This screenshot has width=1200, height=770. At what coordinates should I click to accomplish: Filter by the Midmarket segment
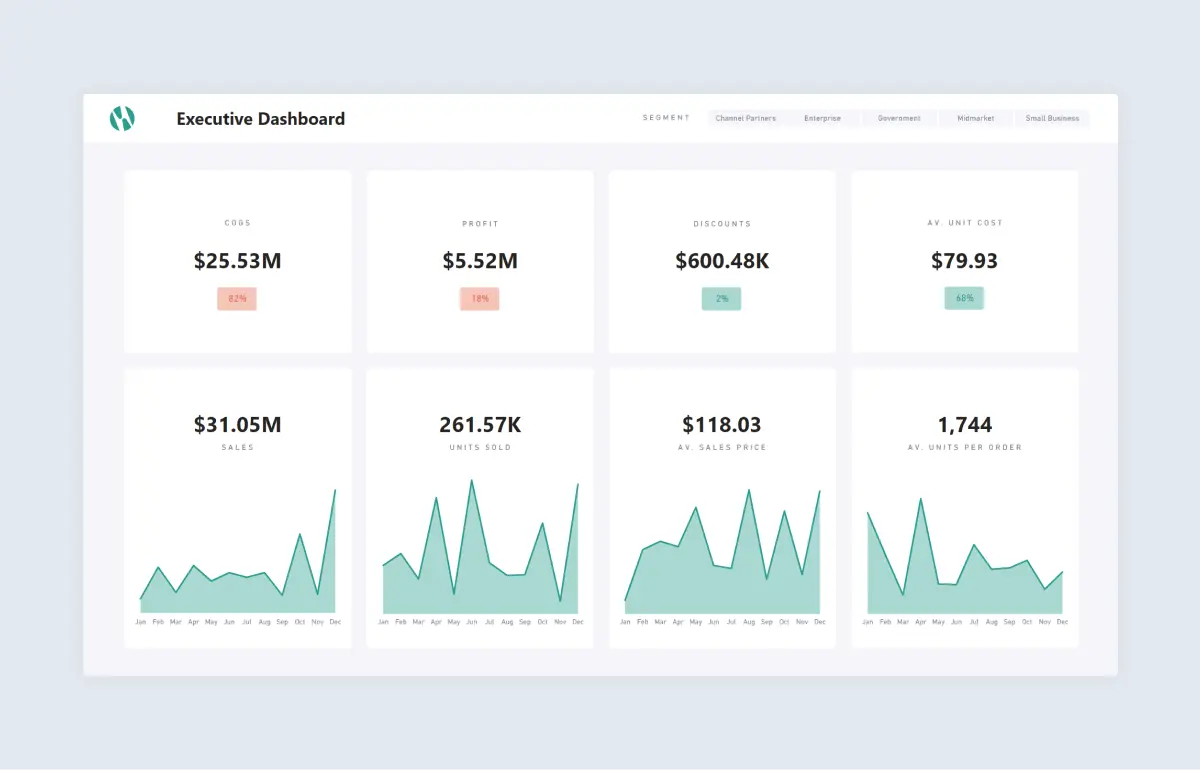(975, 118)
